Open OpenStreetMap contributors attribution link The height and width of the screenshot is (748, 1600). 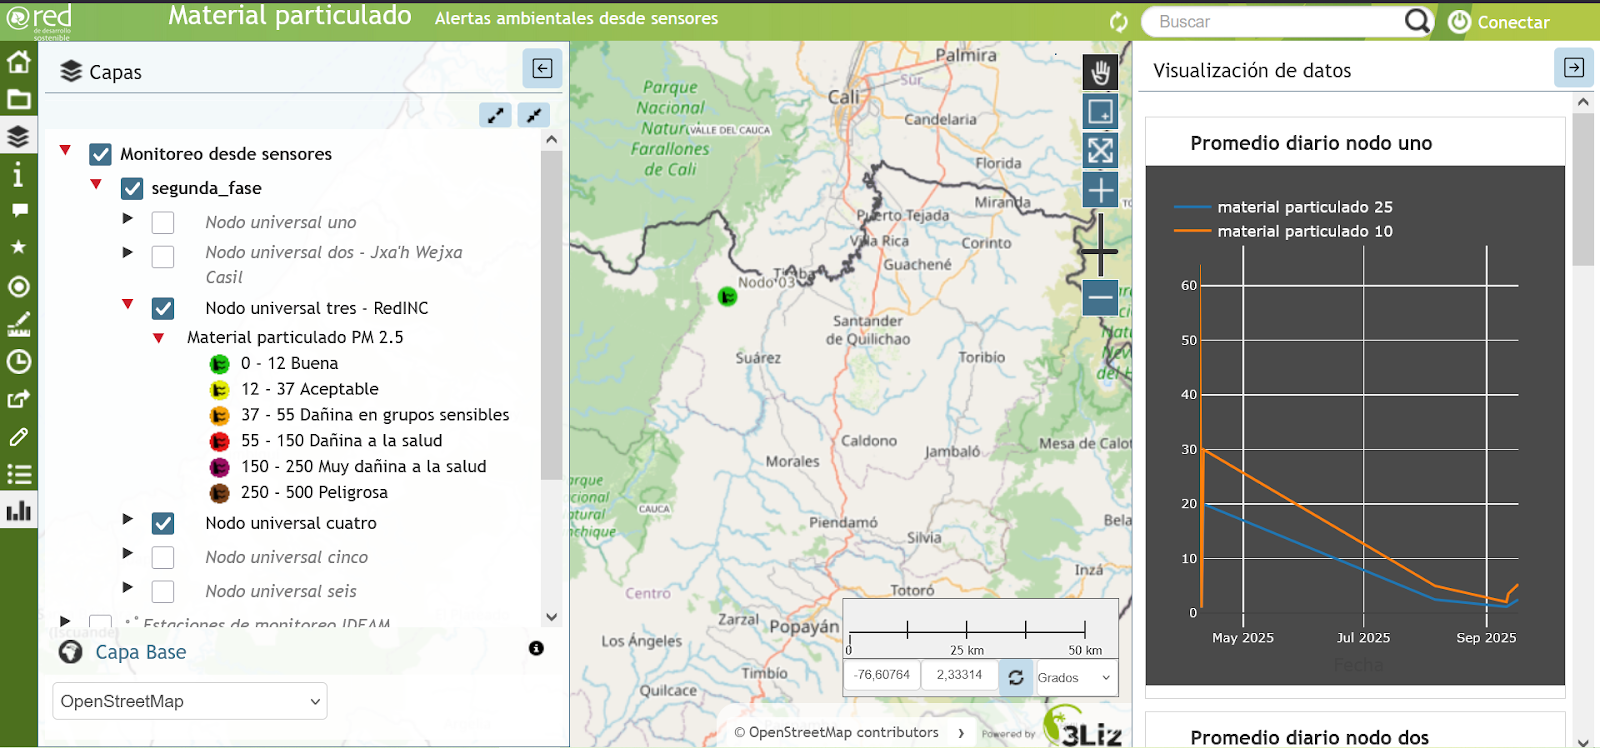coord(843,732)
